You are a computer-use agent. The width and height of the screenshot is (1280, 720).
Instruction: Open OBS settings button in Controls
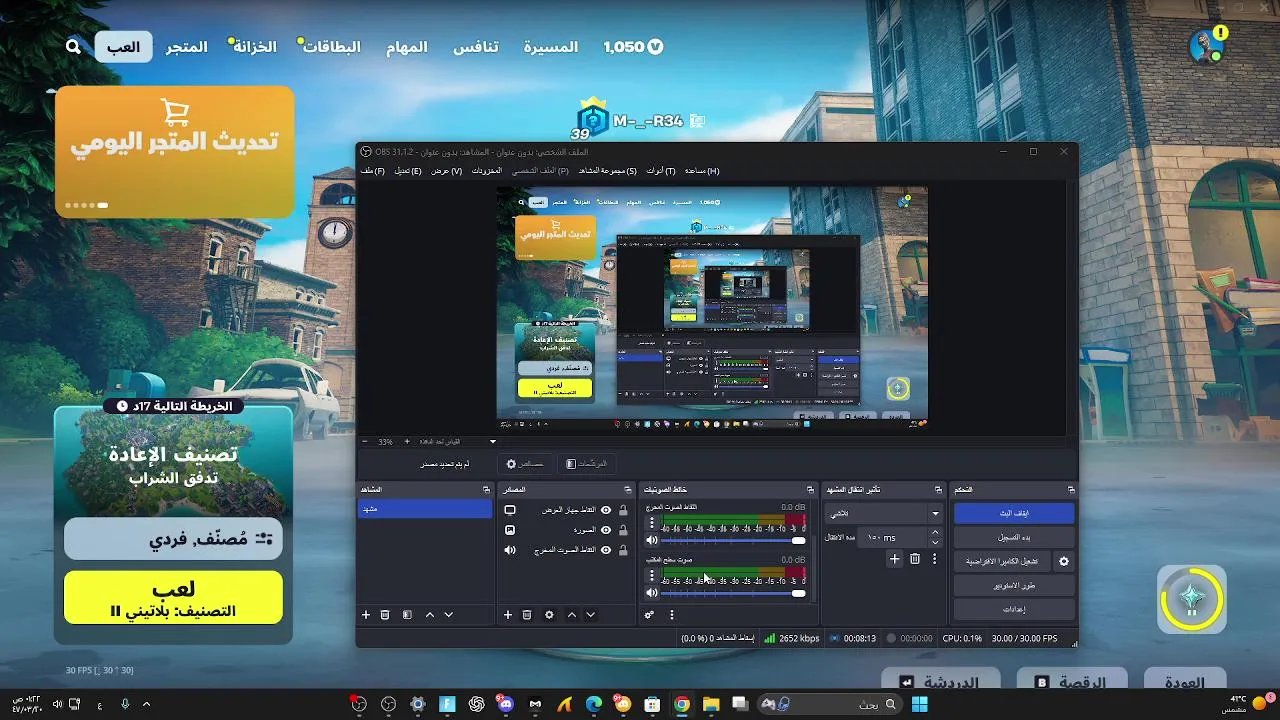tap(1014, 609)
